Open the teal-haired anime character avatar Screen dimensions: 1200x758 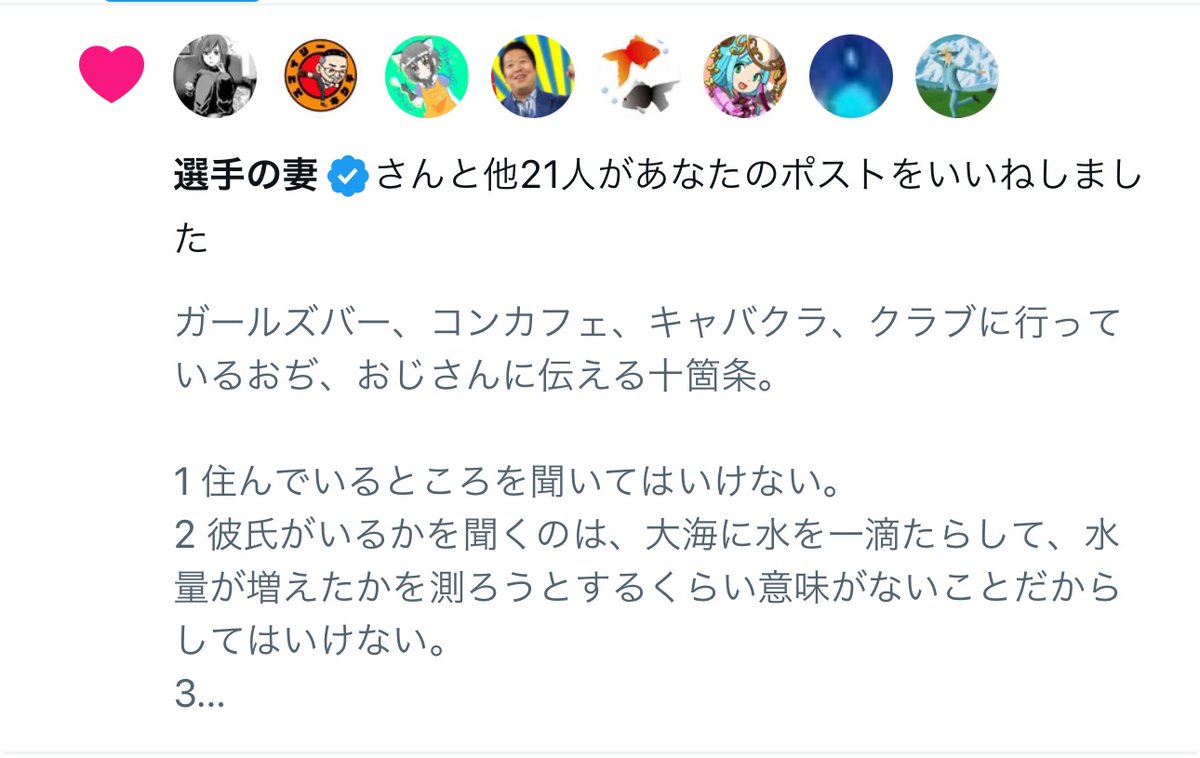745,76
